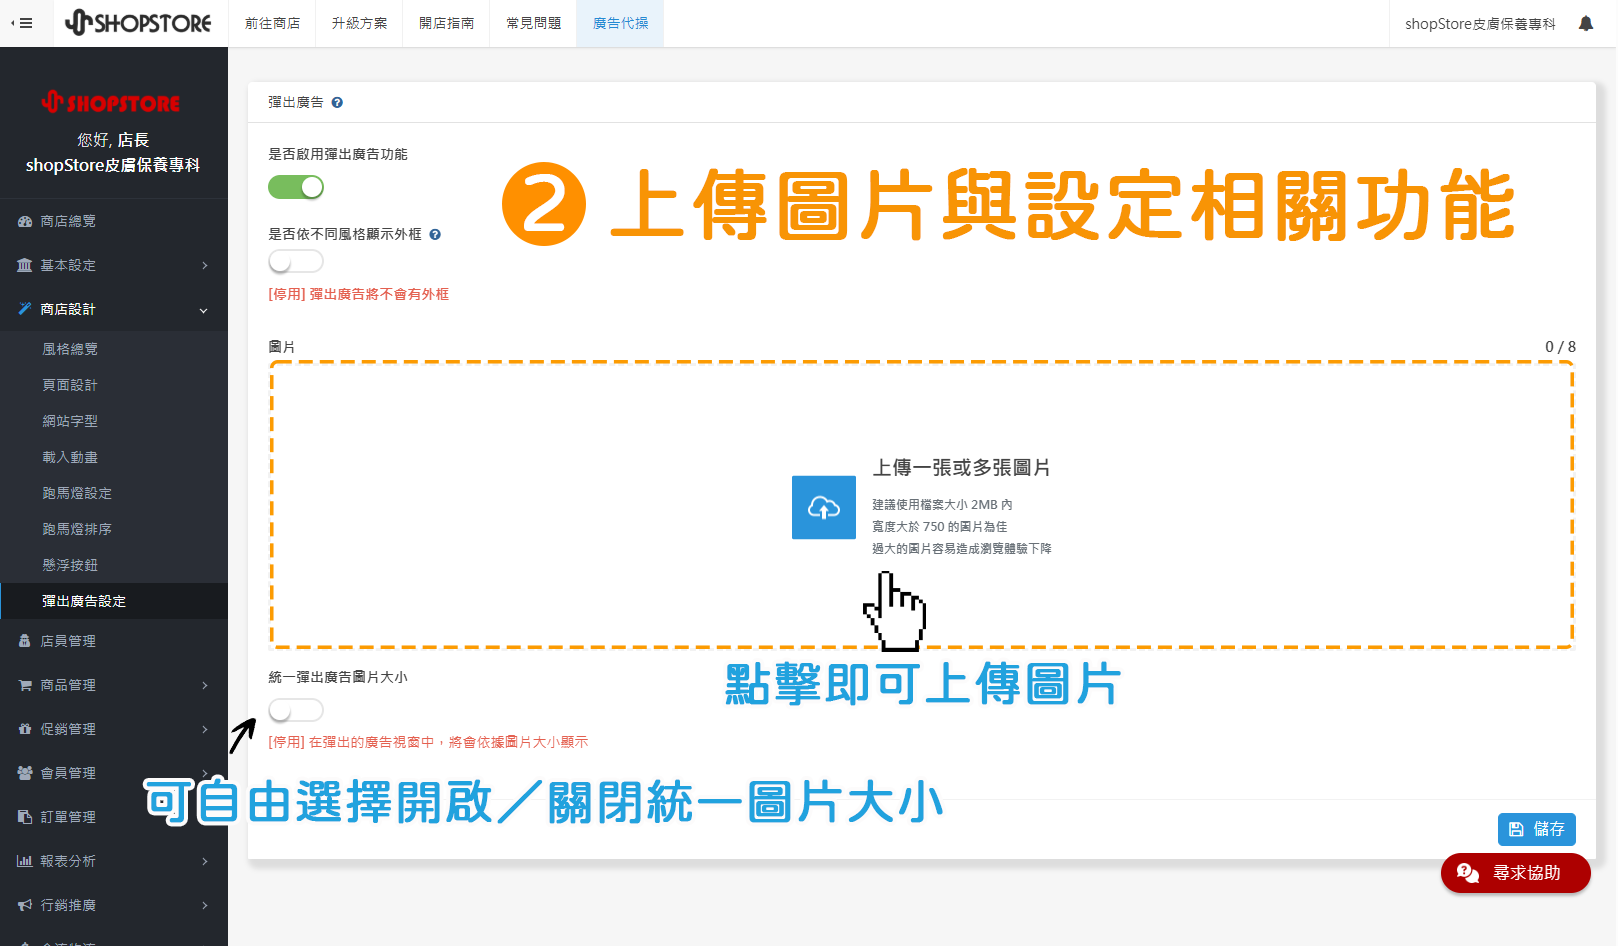Click 店員管理 sidebar label
The width and height of the screenshot is (1618, 946).
(68, 641)
